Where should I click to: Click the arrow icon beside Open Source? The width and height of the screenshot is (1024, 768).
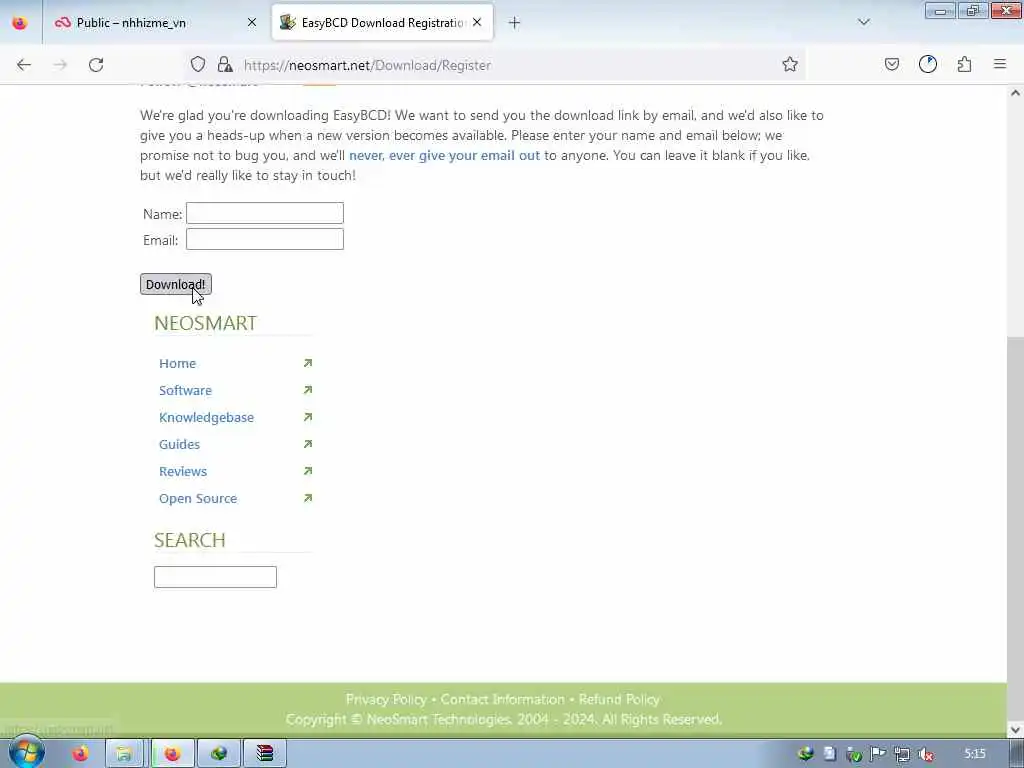[x=308, y=498]
